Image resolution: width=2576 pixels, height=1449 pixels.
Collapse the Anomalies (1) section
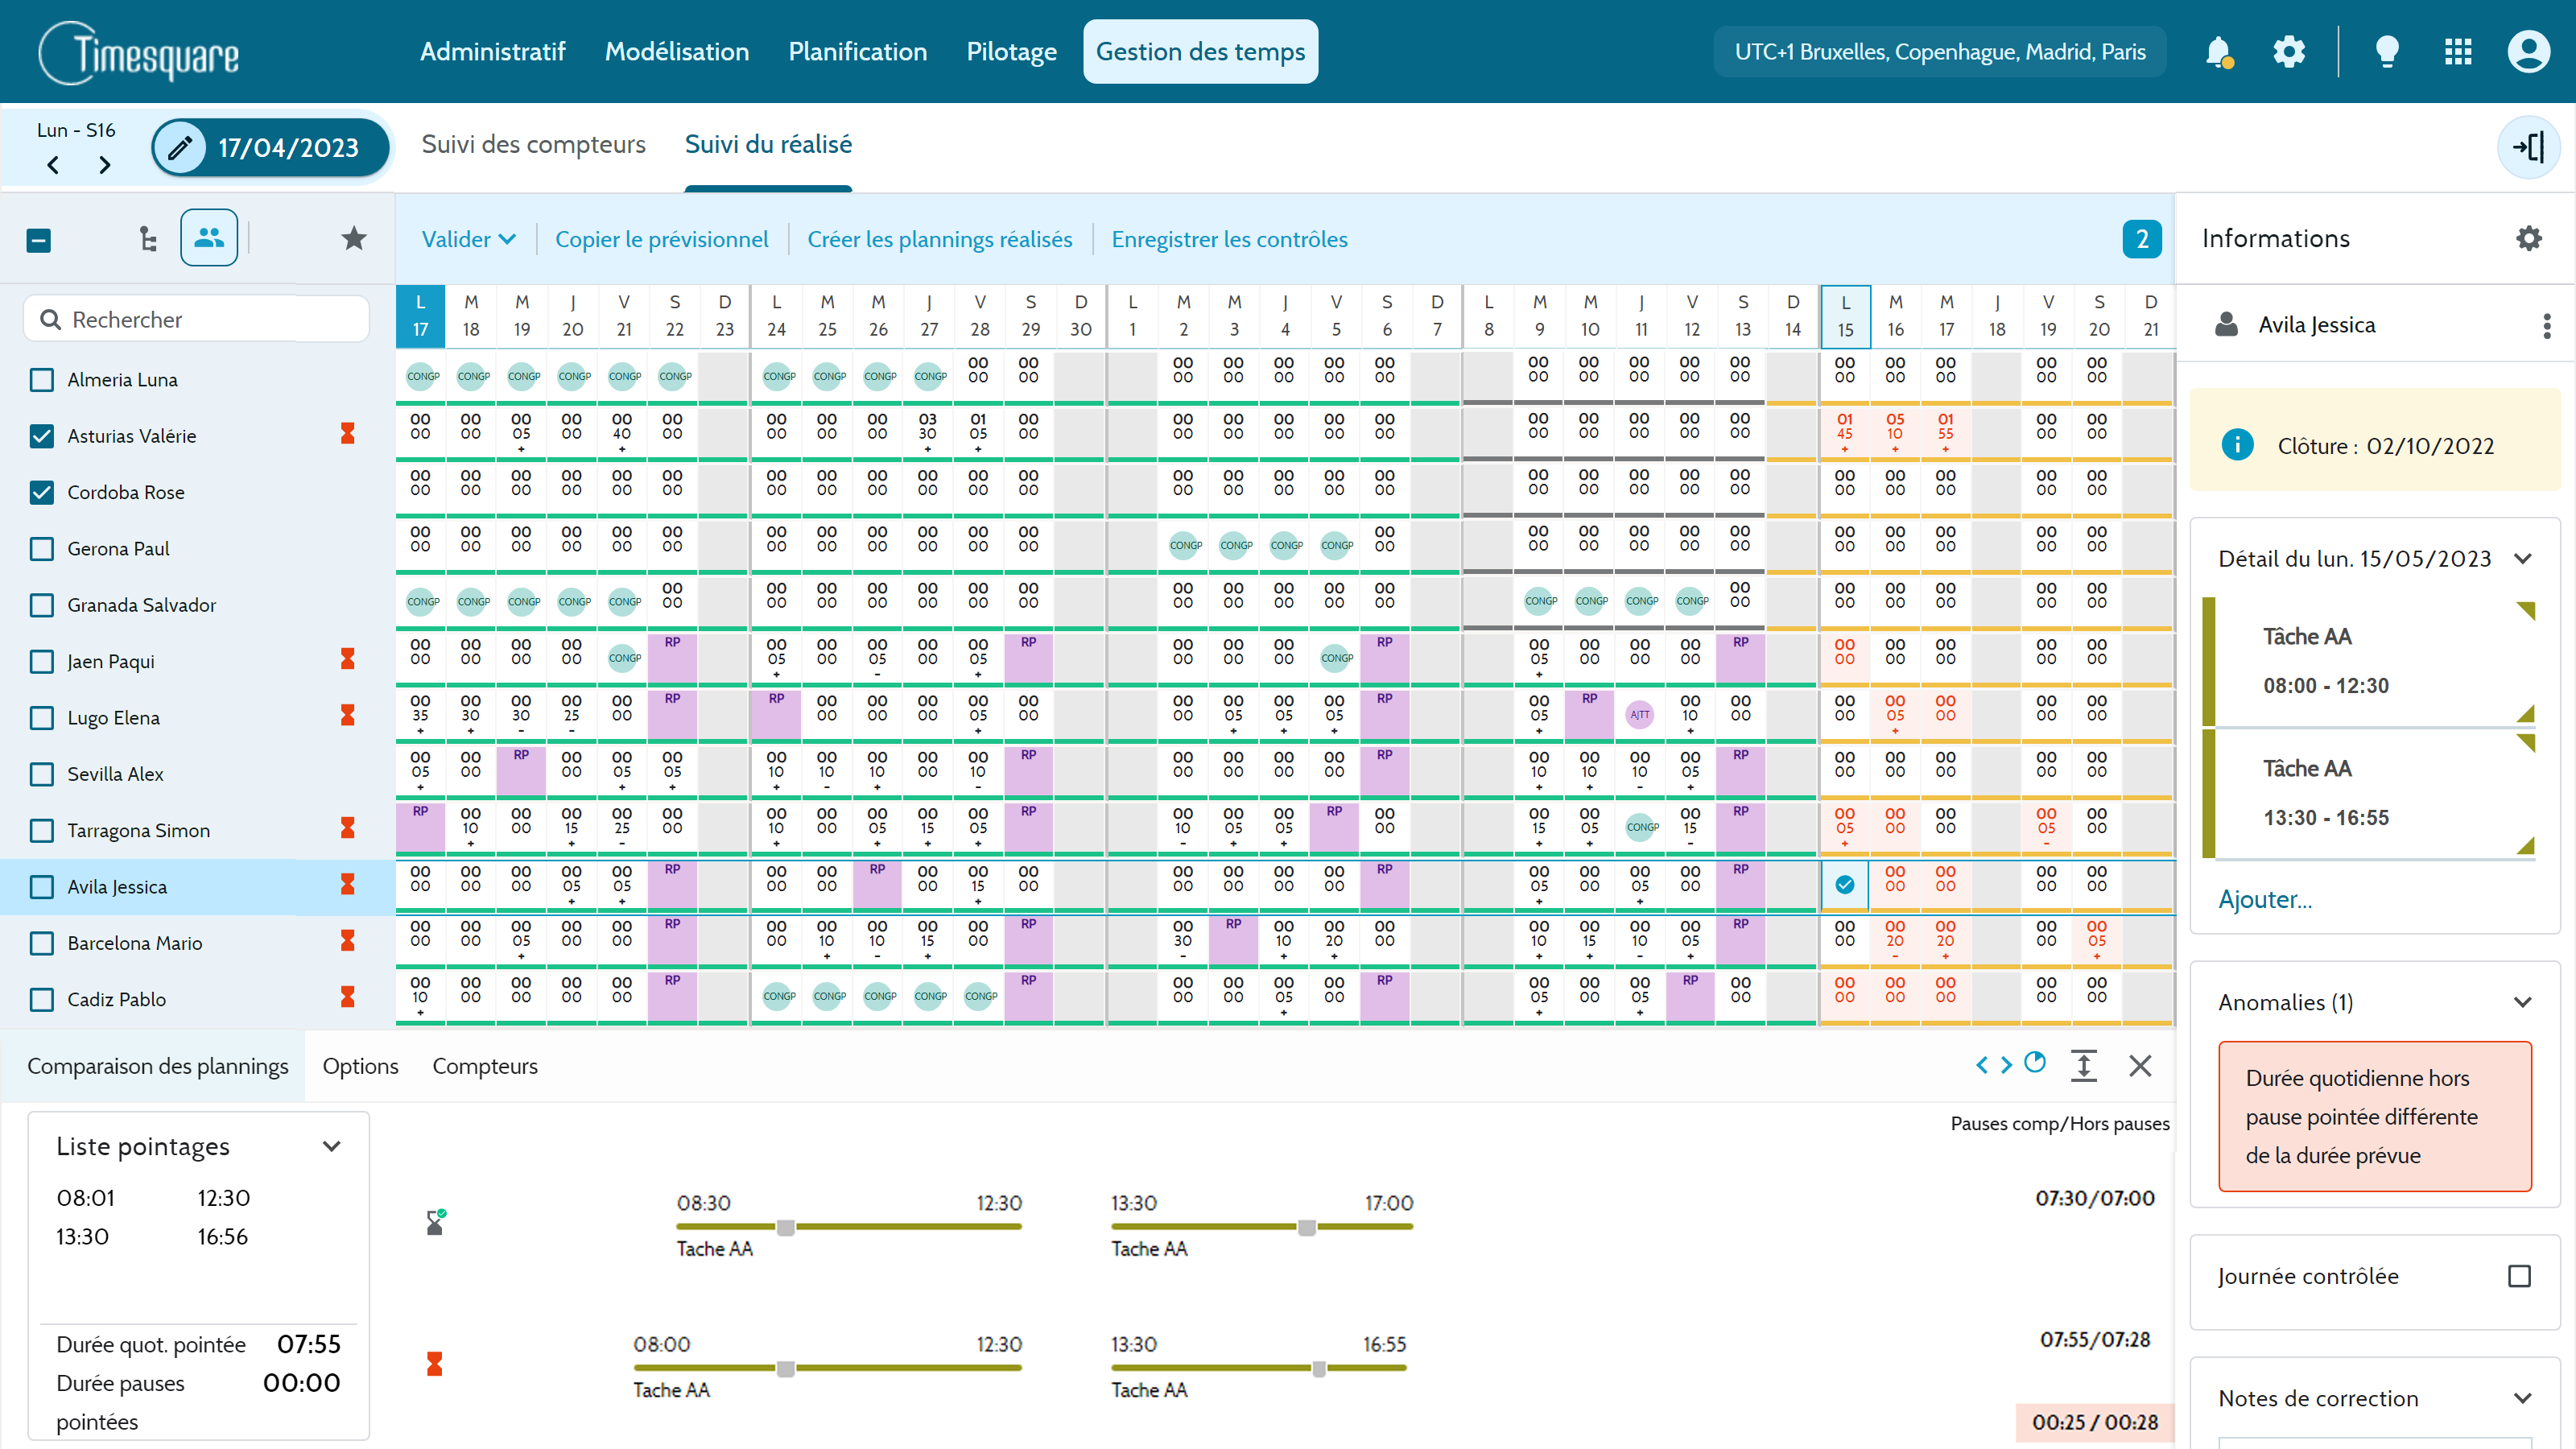point(2522,1002)
